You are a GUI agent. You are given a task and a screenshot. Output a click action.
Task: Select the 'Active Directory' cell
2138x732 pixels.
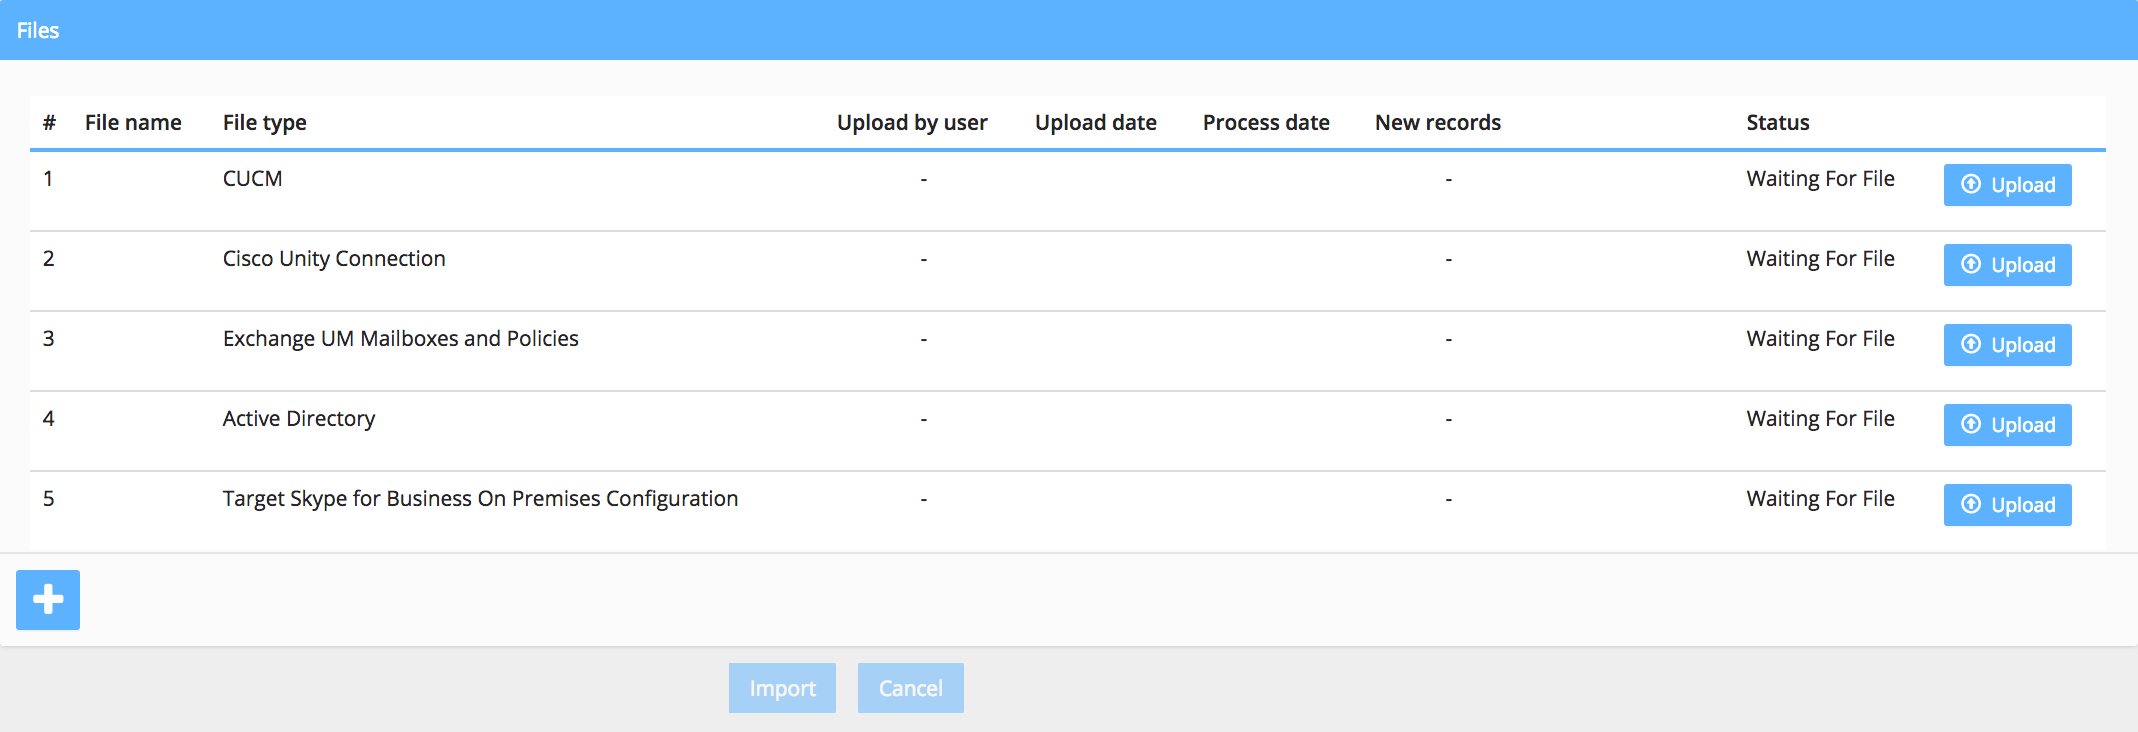[298, 419]
